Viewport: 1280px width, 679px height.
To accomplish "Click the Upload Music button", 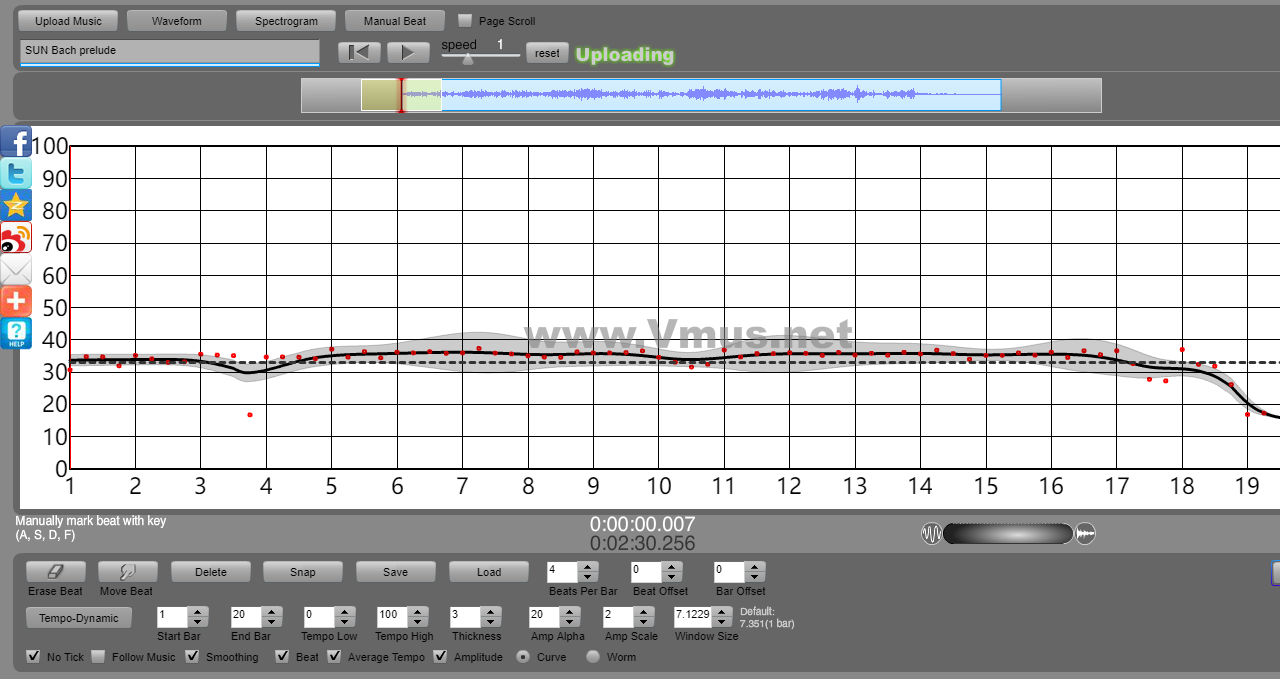I will coord(68,21).
